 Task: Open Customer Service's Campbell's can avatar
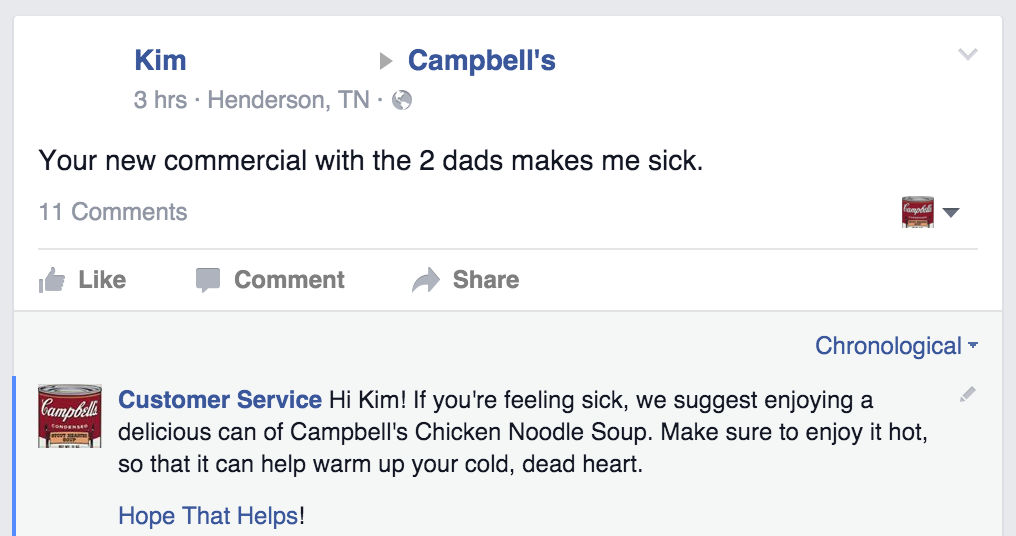point(70,415)
